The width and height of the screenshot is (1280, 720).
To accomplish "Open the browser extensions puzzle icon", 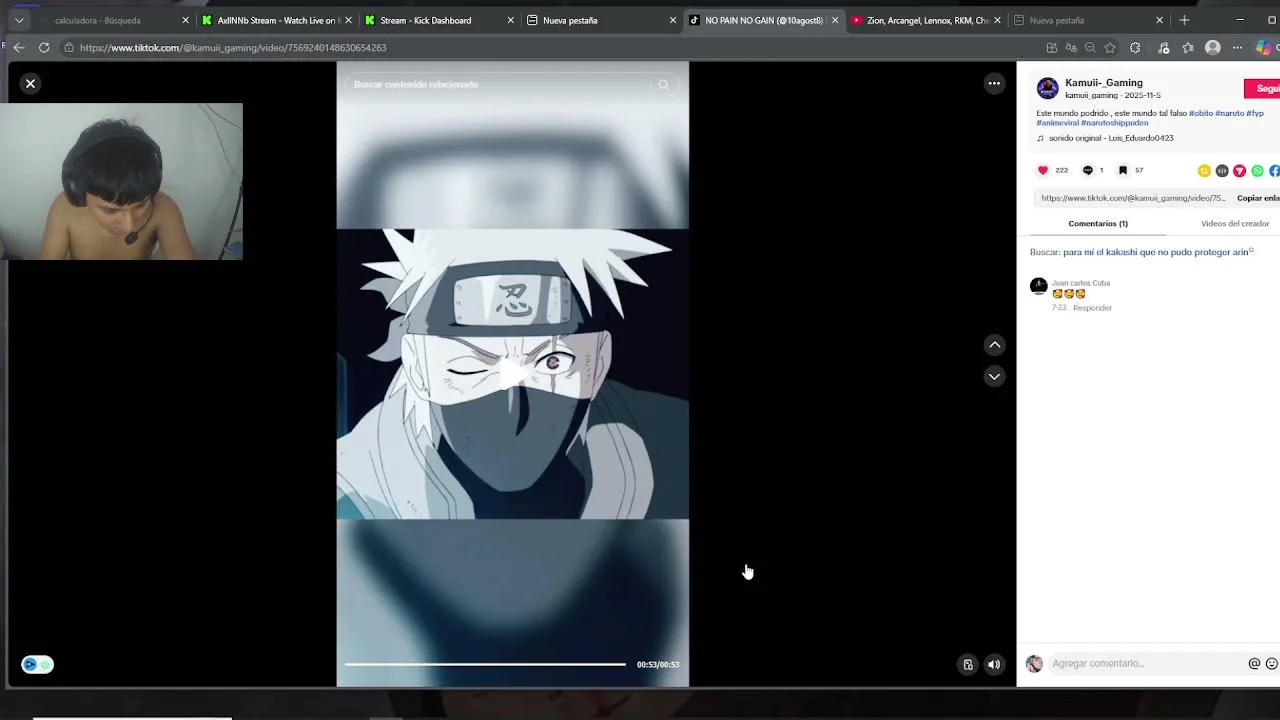I will tap(1135, 48).
